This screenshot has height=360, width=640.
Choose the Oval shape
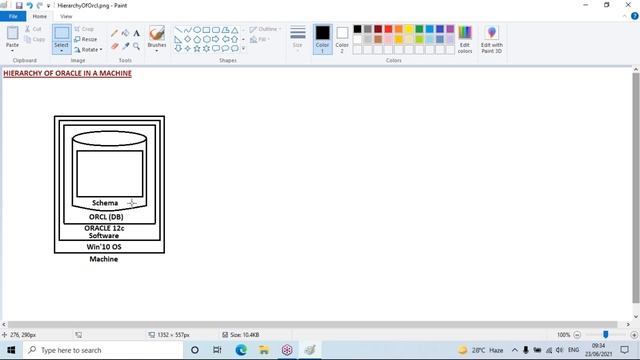pos(197,30)
